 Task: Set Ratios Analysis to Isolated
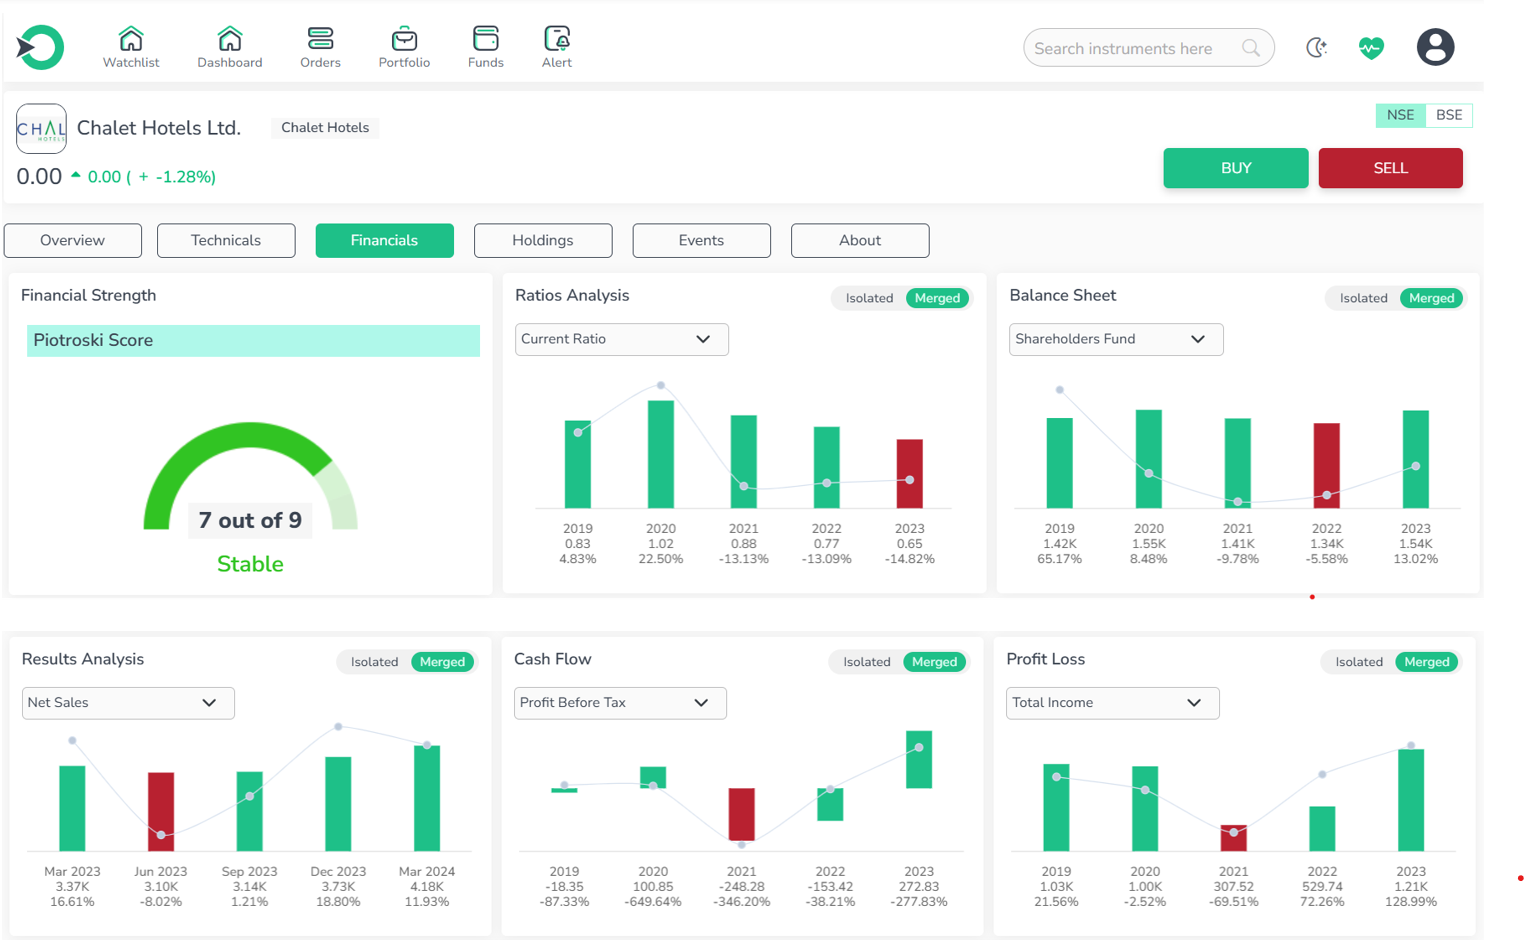click(x=869, y=298)
